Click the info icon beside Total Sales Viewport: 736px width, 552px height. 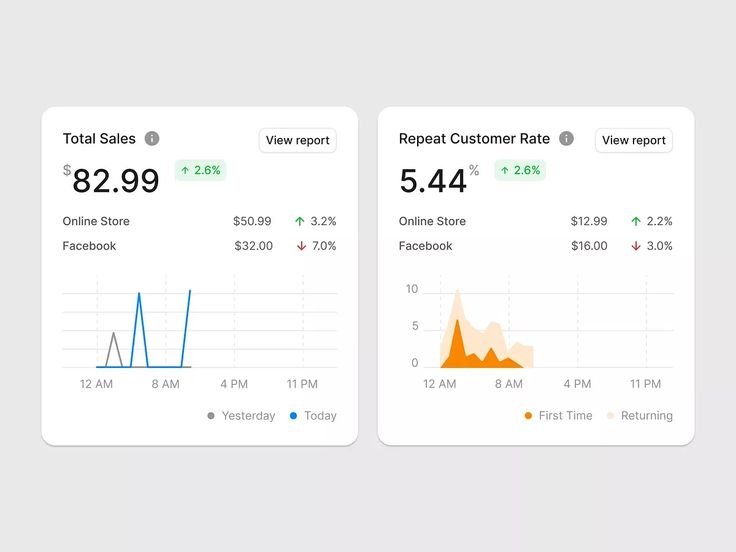[x=152, y=139]
